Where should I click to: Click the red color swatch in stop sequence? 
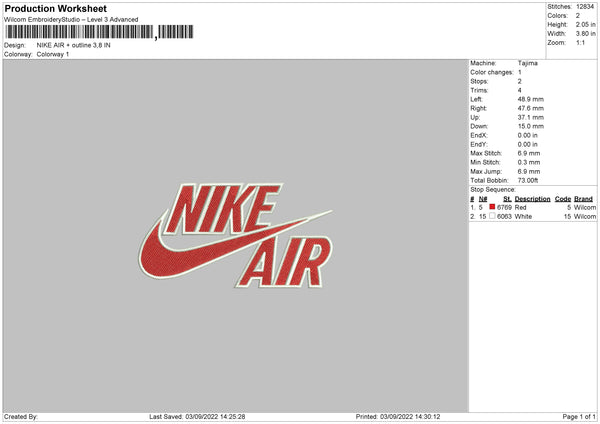pos(492,207)
